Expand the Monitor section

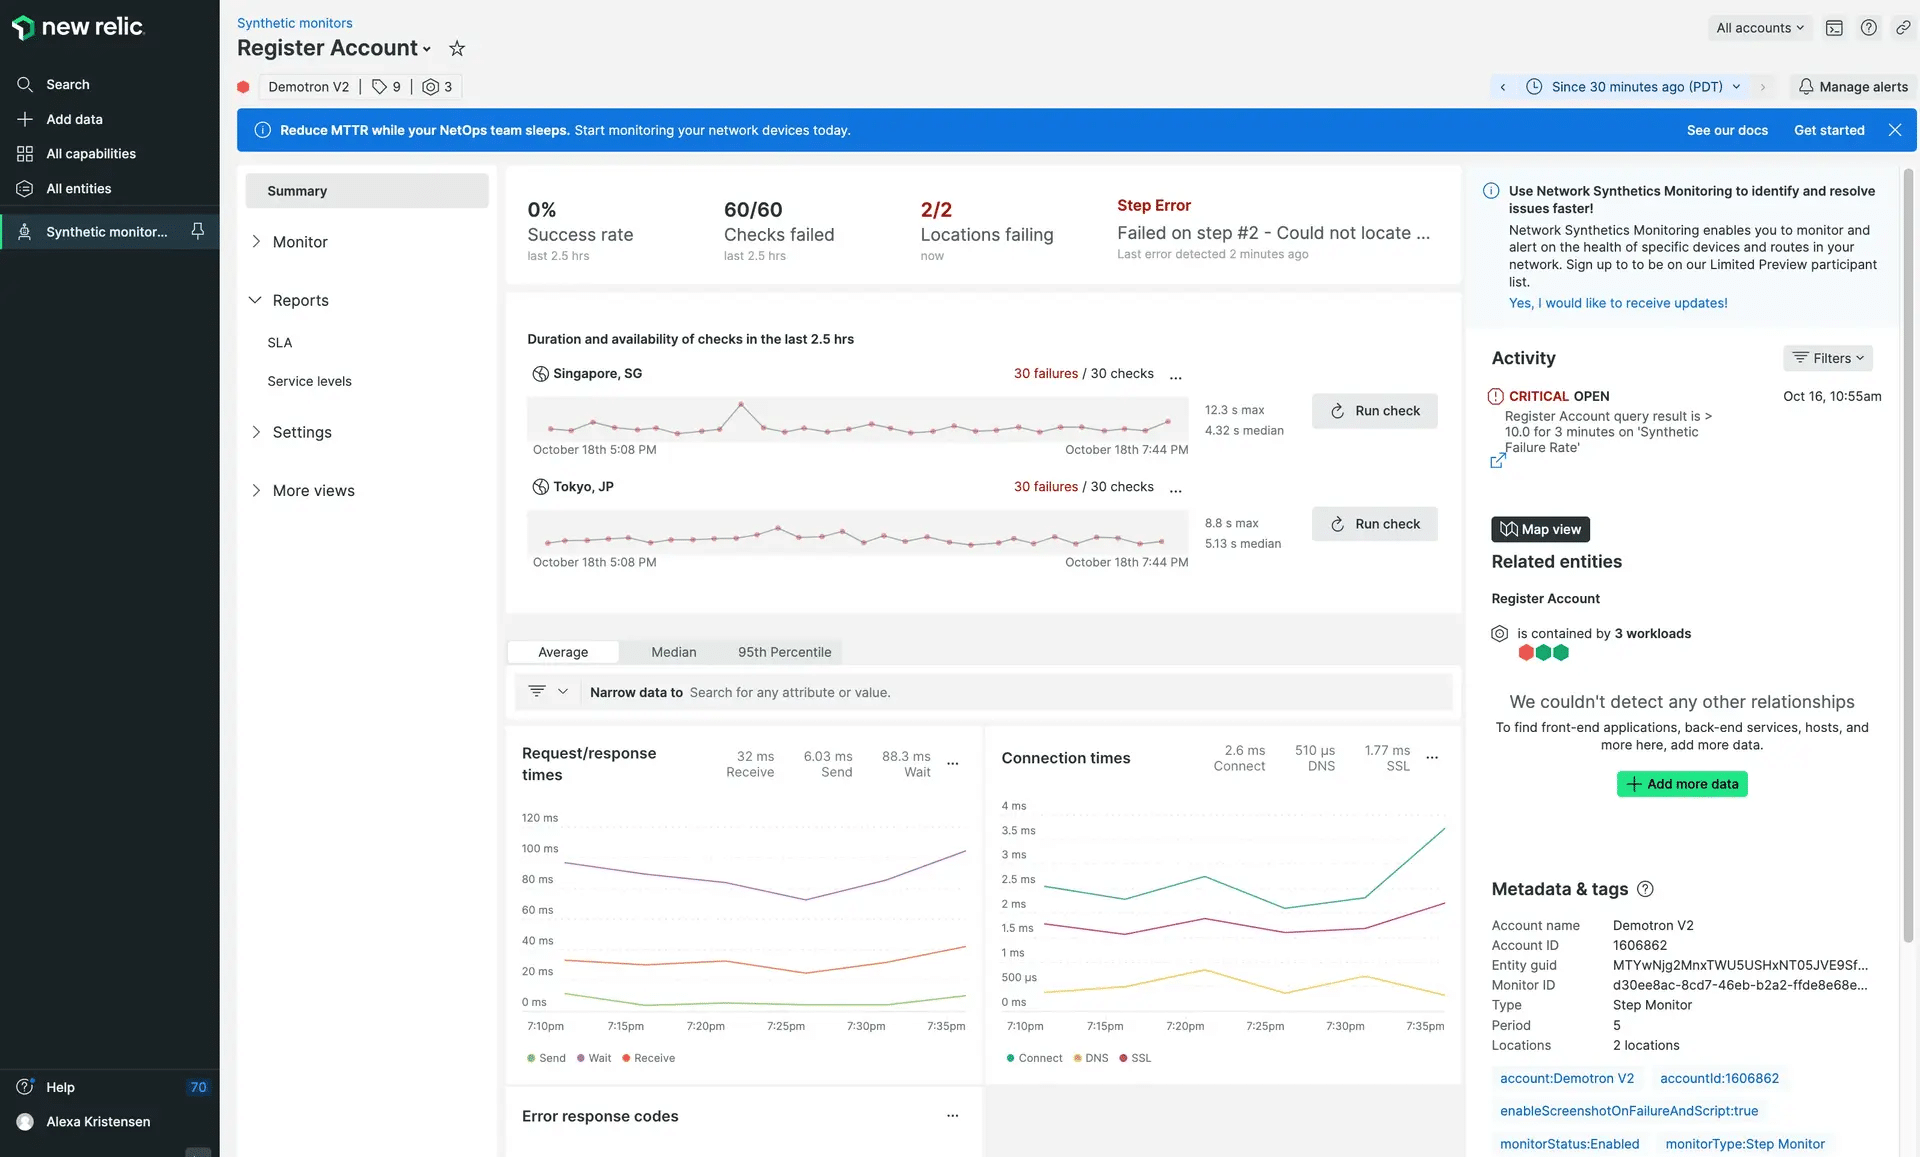pos(300,241)
